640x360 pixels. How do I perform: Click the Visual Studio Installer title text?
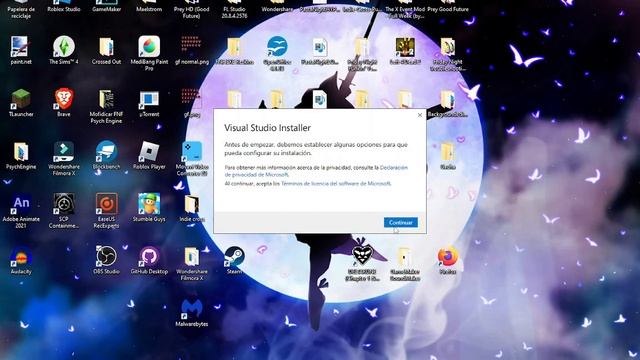[x=267, y=128]
